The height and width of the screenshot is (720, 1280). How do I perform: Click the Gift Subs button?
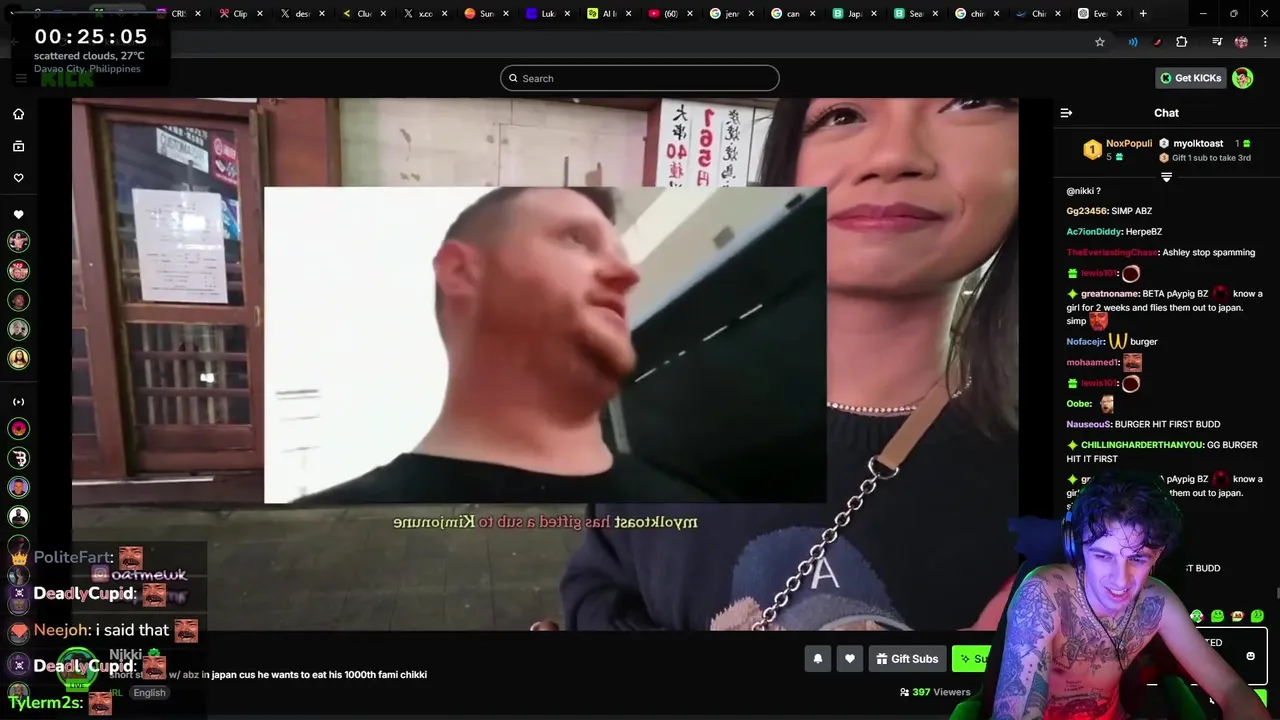coord(907,658)
